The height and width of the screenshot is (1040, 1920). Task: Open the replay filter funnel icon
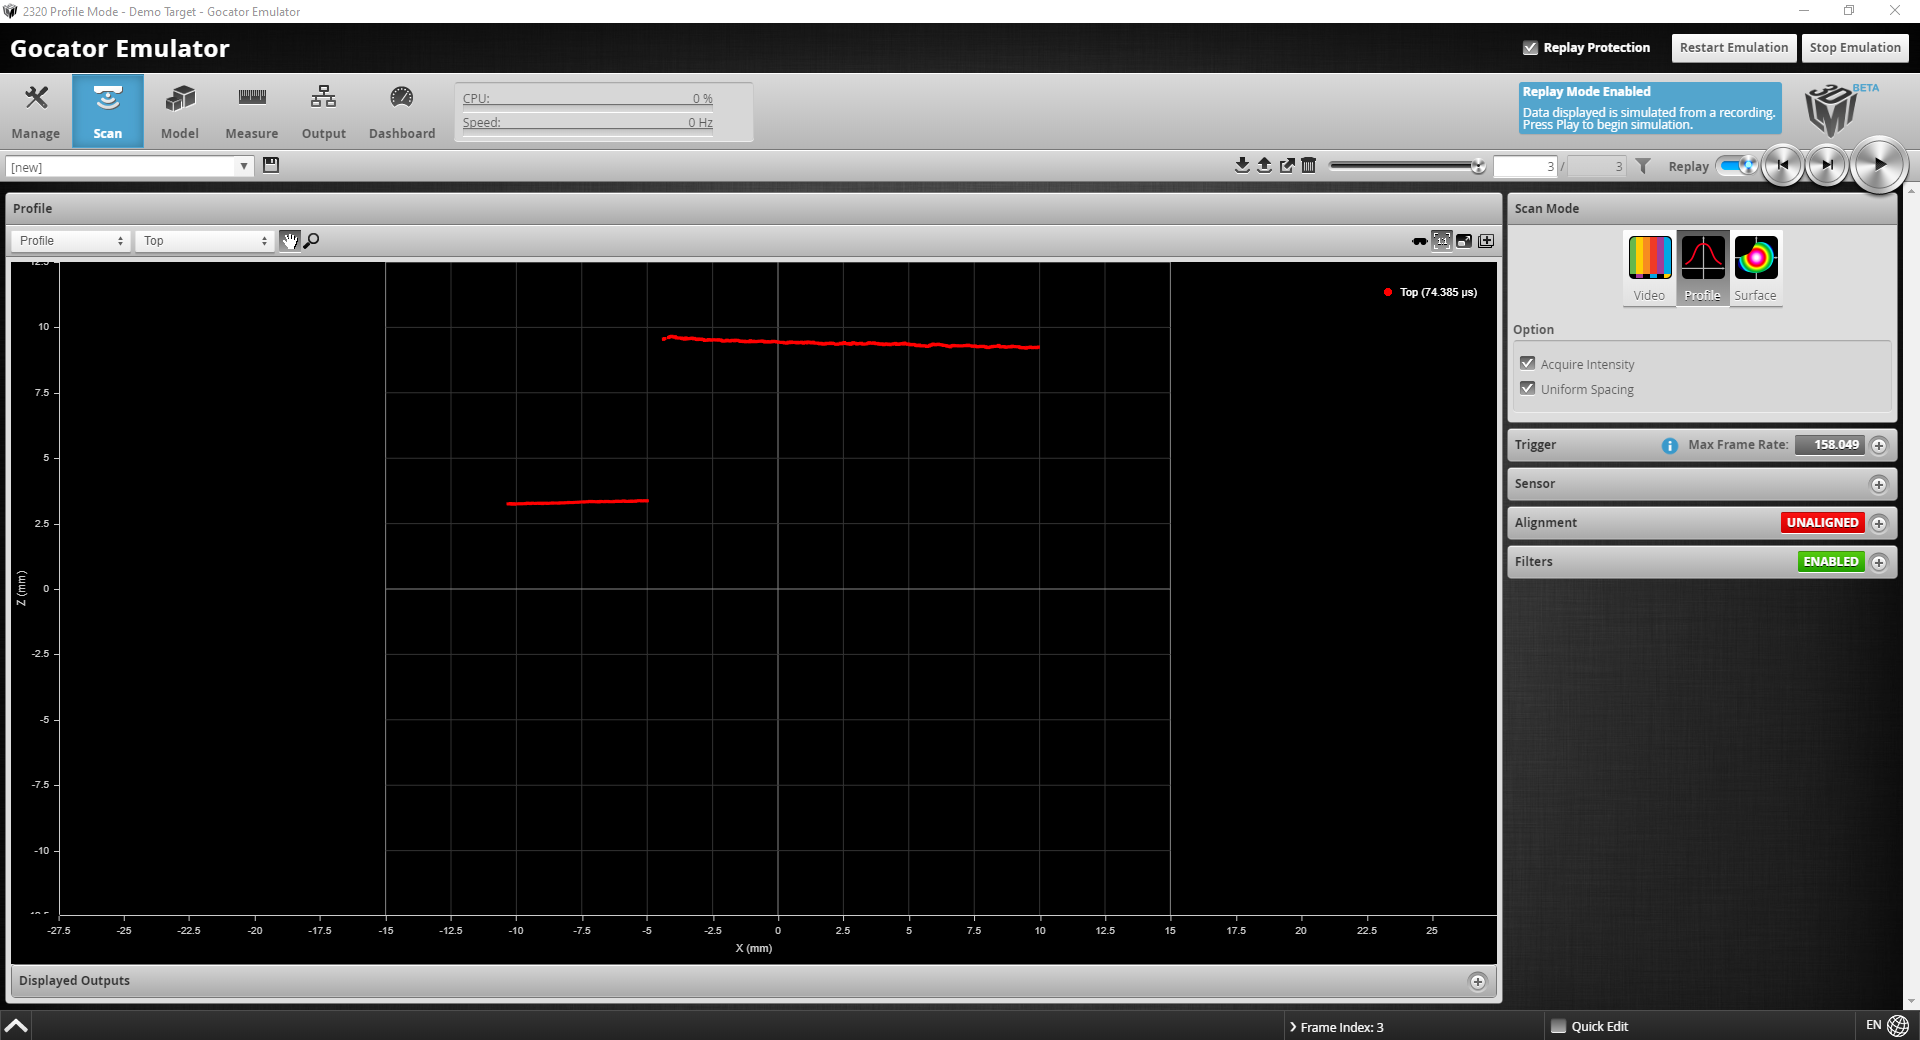click(x=1643, y=166)
